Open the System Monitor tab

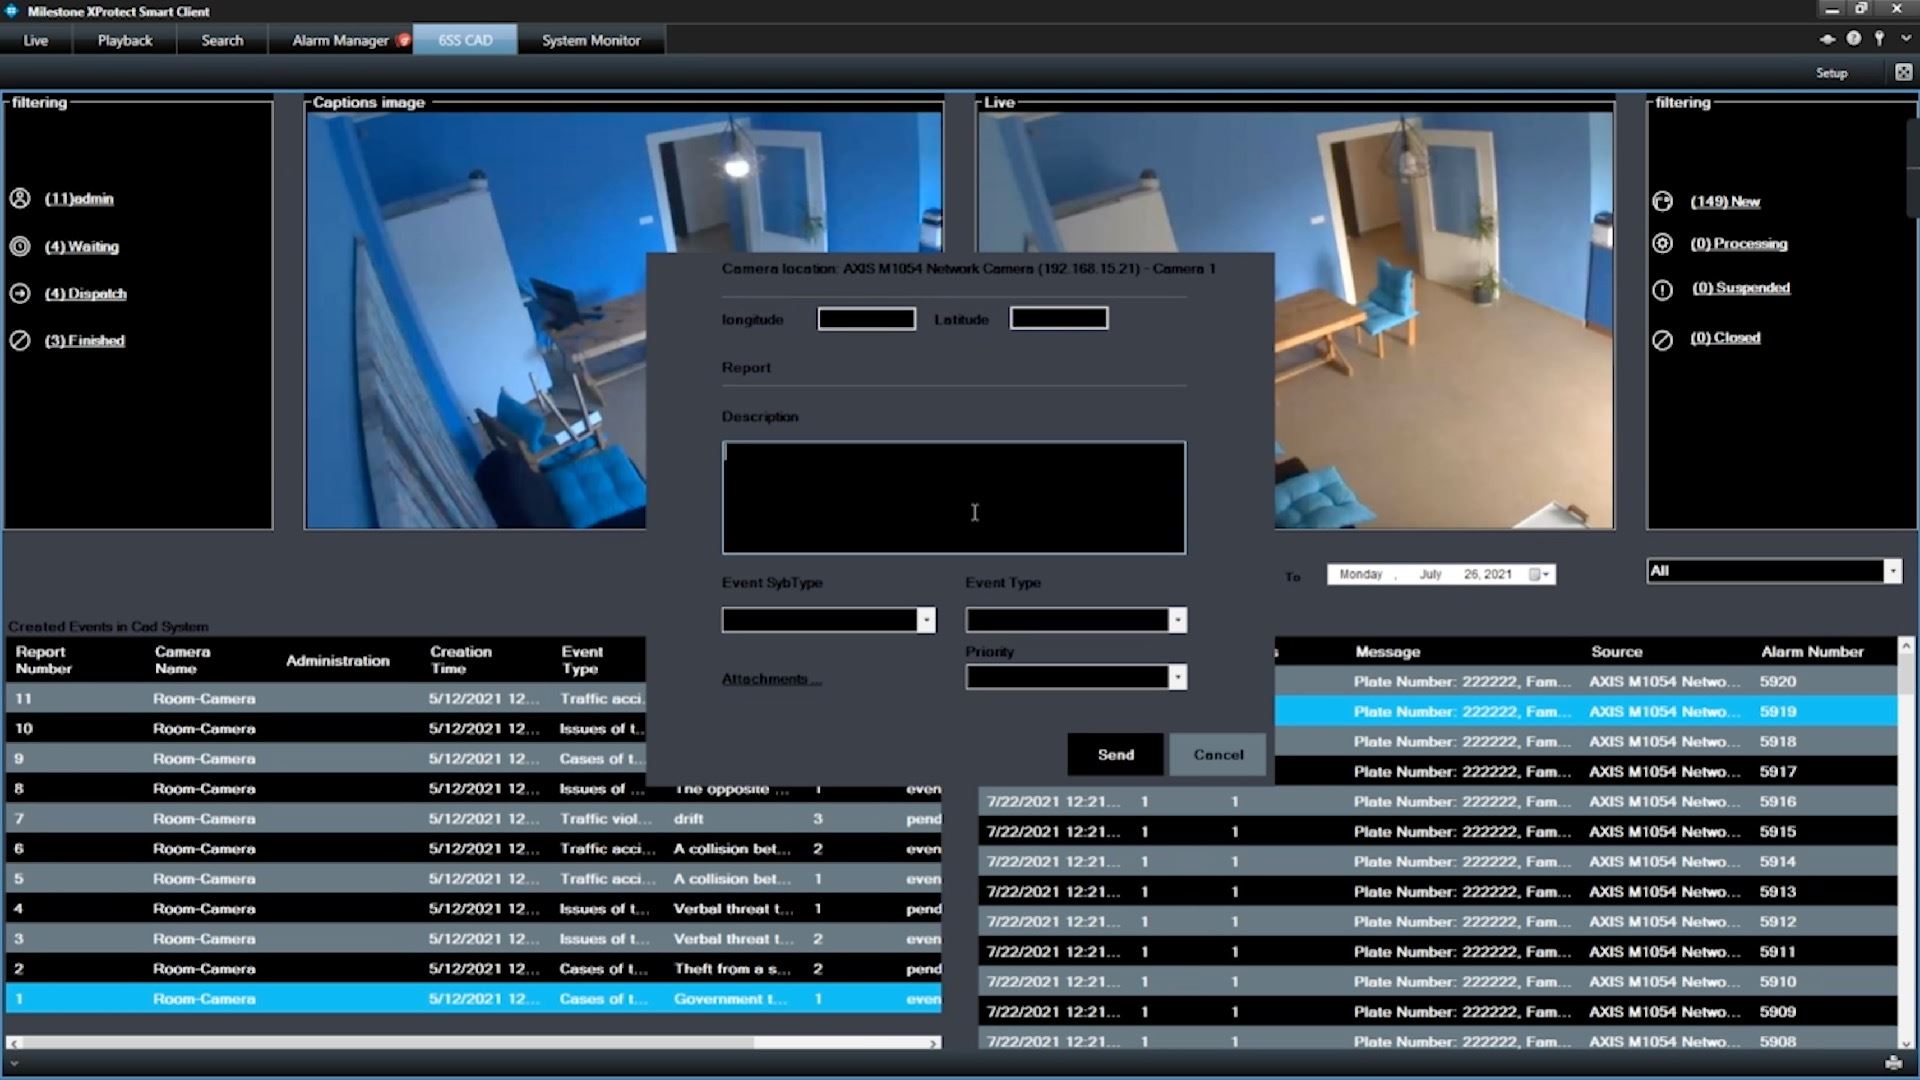[x=591, y=40]
